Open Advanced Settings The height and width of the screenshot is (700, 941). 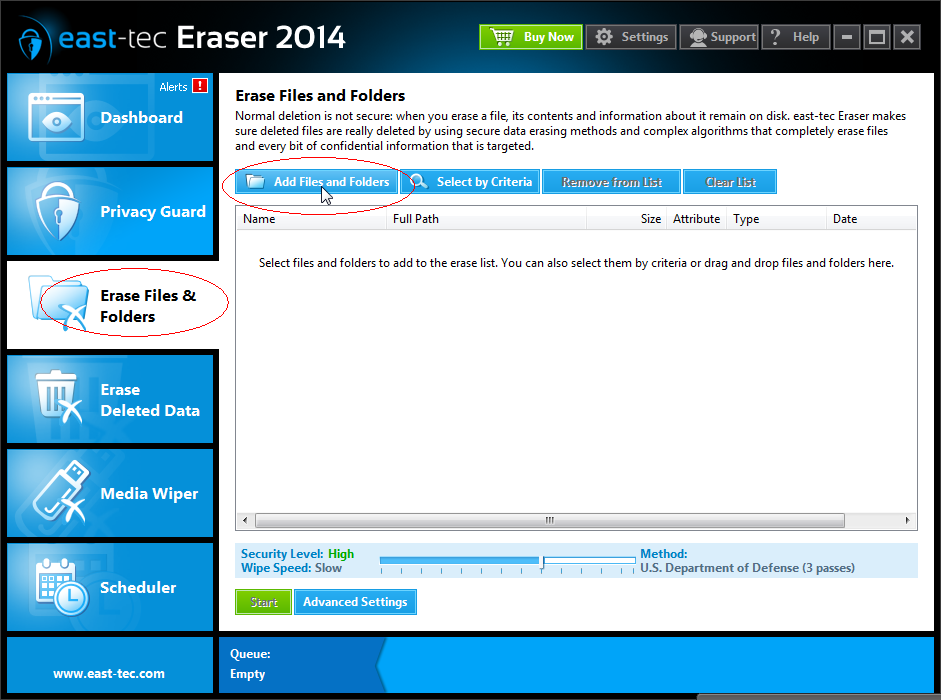coord(355,601)
